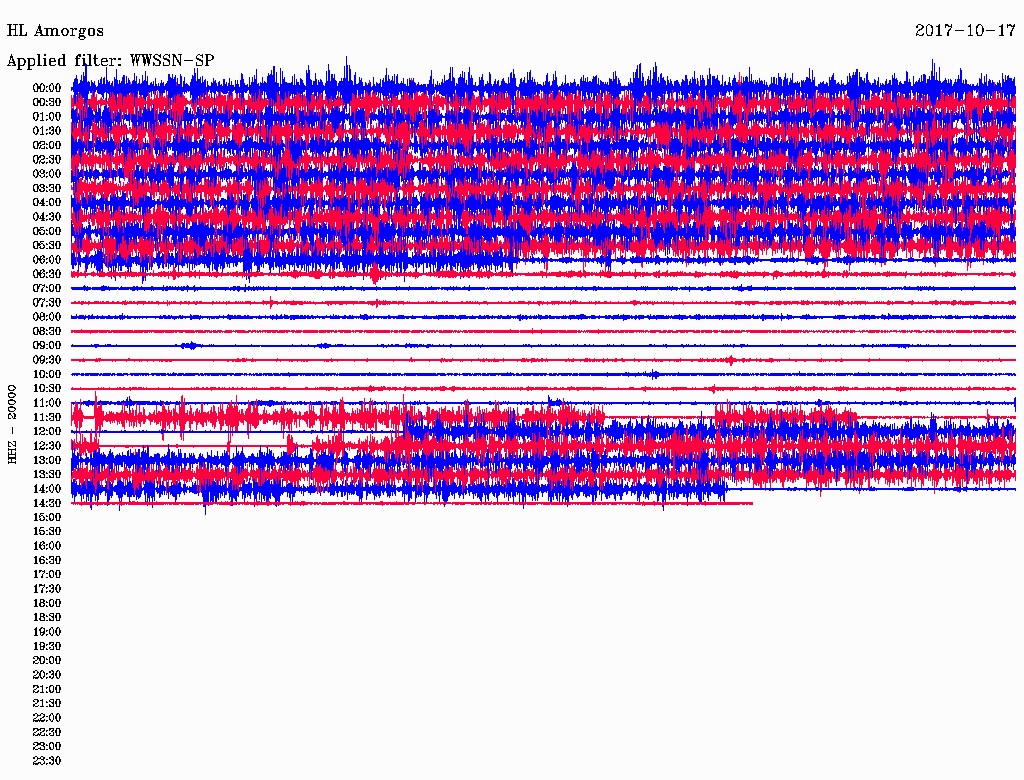Select the 01:30 time label
This screenshot has width=1024, height=780.
click(47, 131)
